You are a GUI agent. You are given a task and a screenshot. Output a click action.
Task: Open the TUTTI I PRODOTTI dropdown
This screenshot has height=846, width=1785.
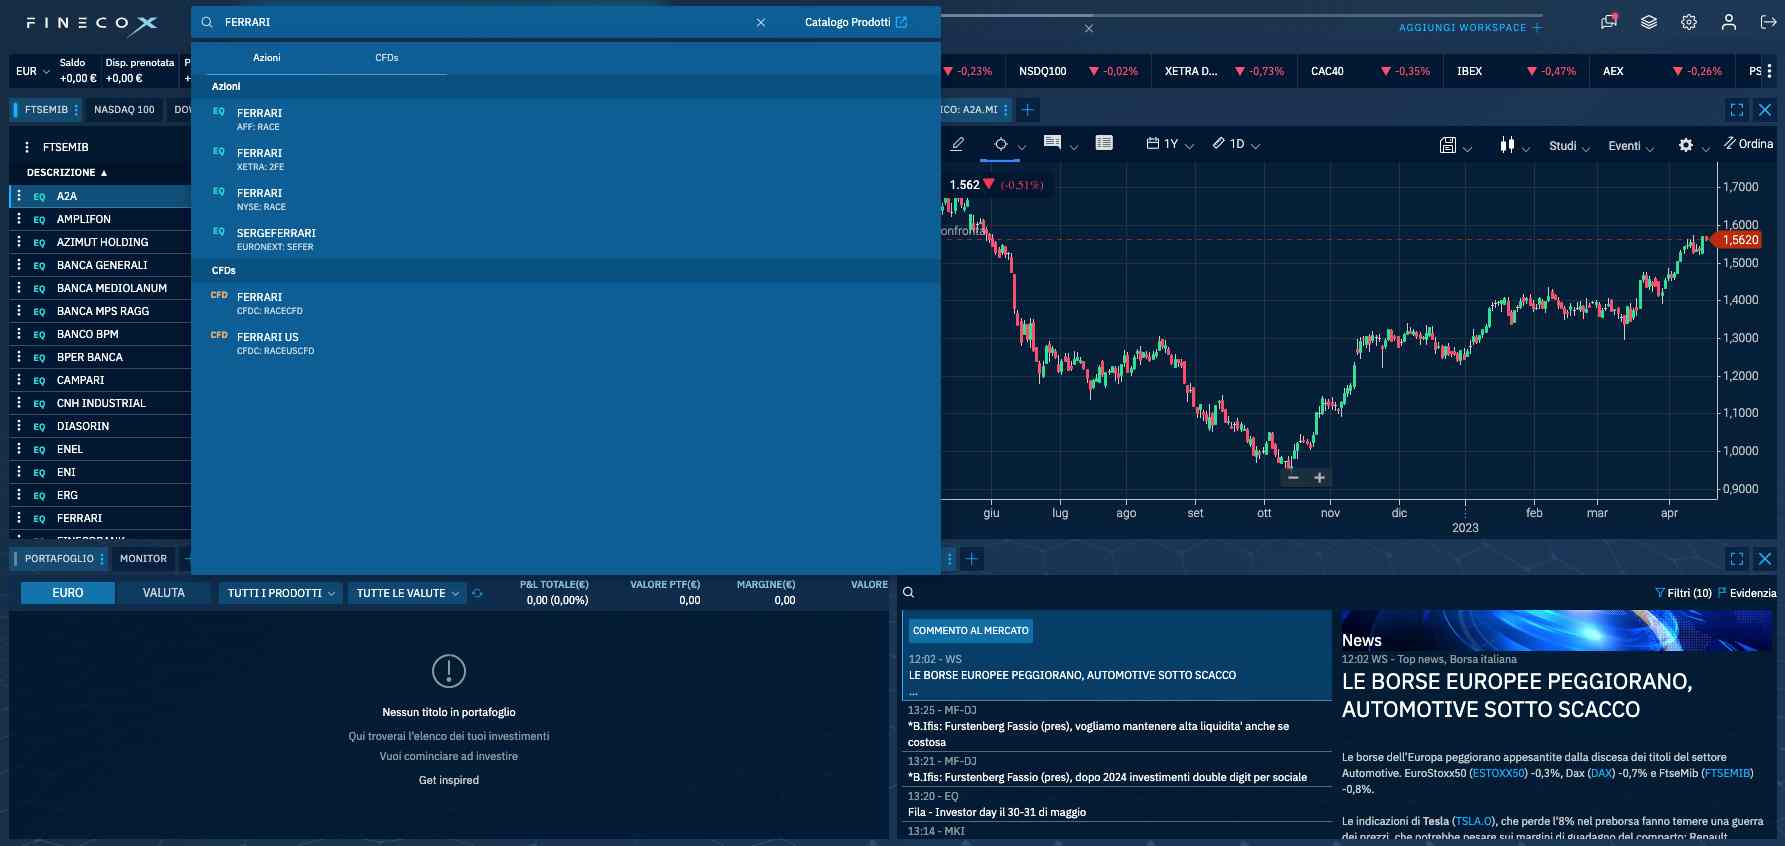click(x=280, y=593)
